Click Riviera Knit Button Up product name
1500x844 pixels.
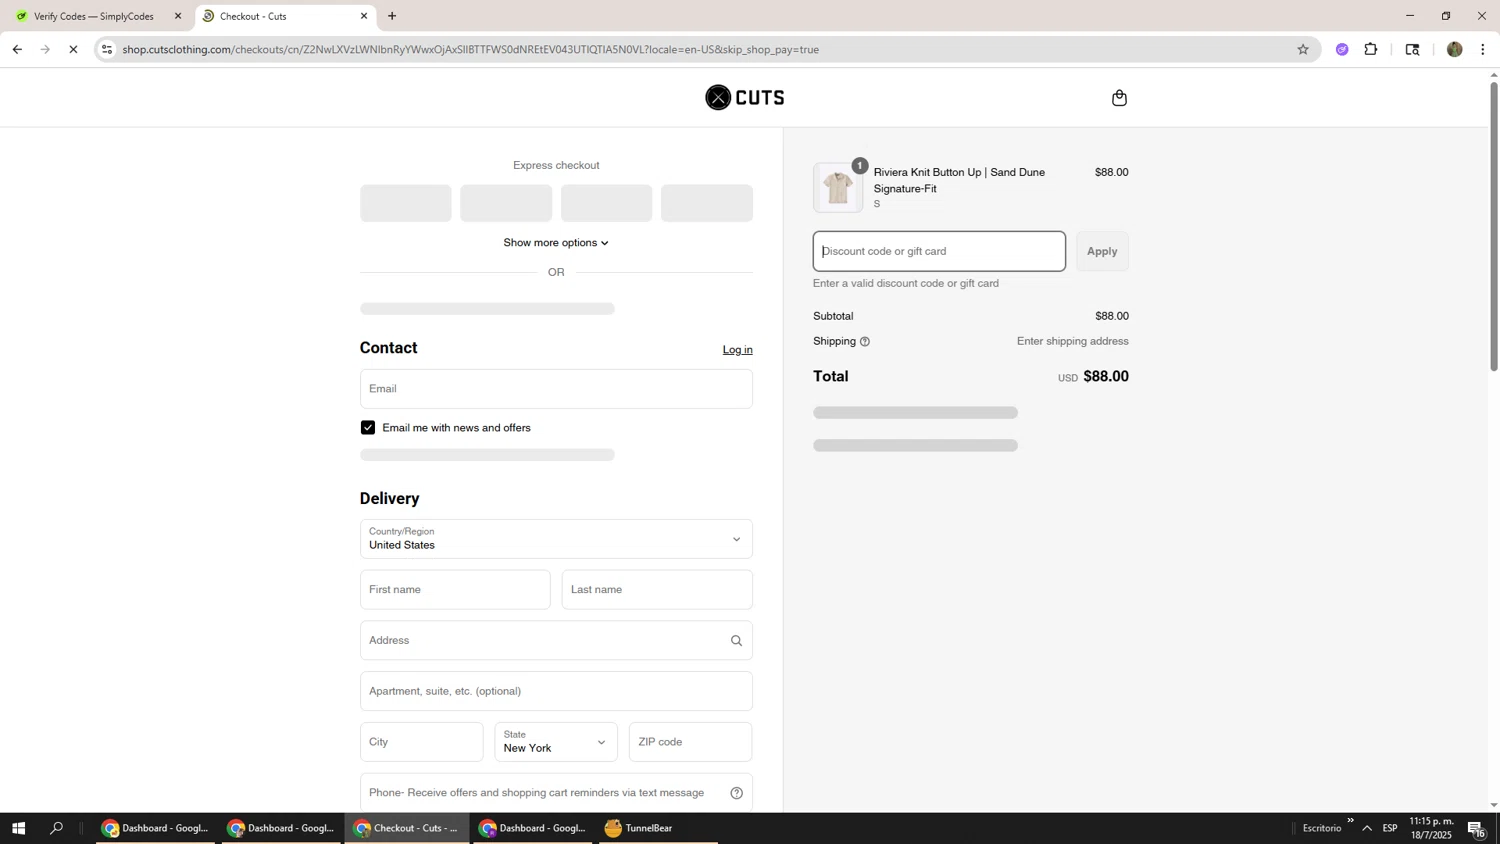[x=960, y=180]
